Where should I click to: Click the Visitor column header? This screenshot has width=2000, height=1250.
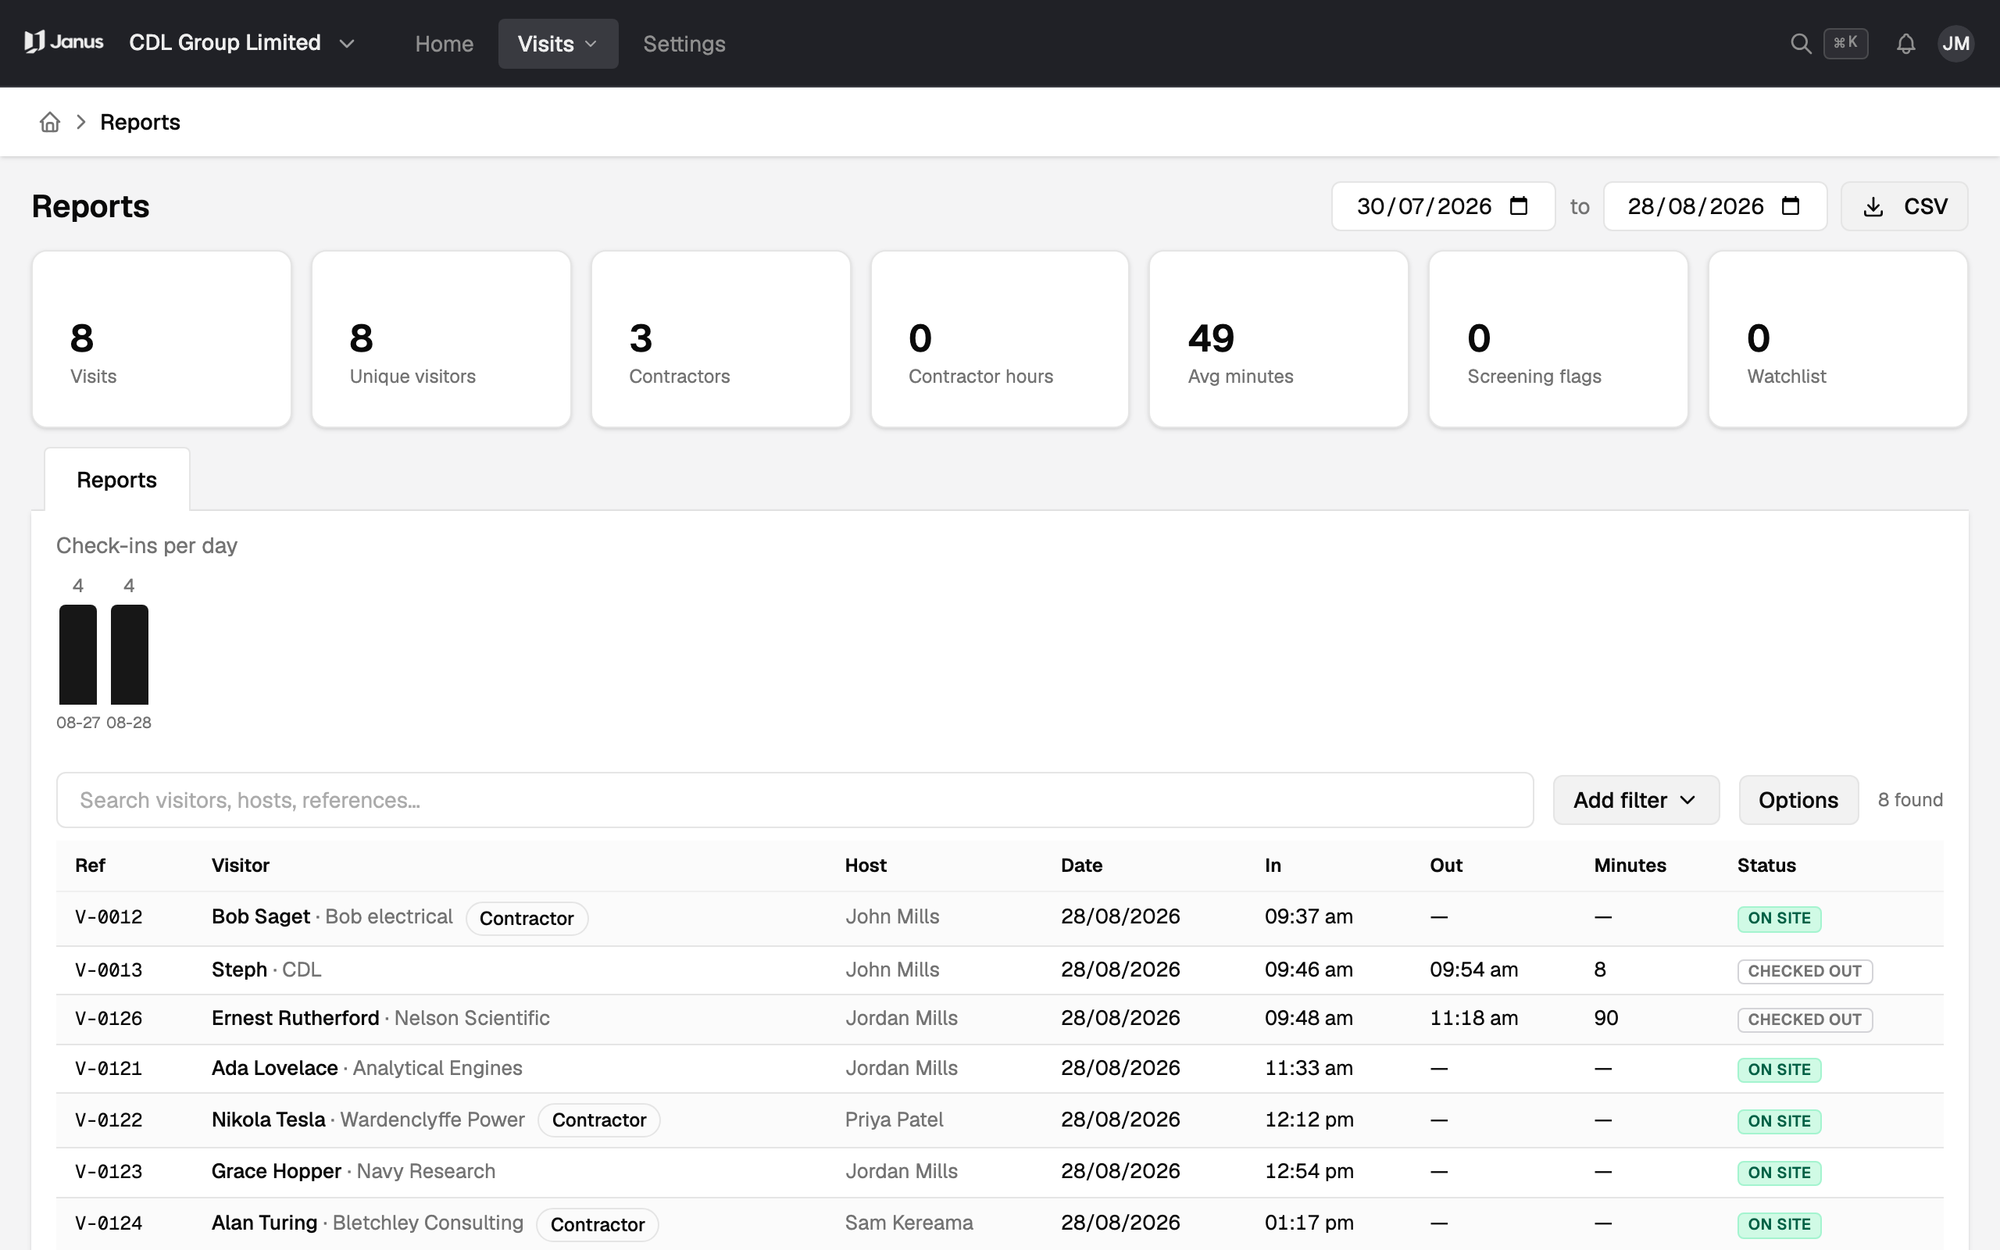coord(240,865)
